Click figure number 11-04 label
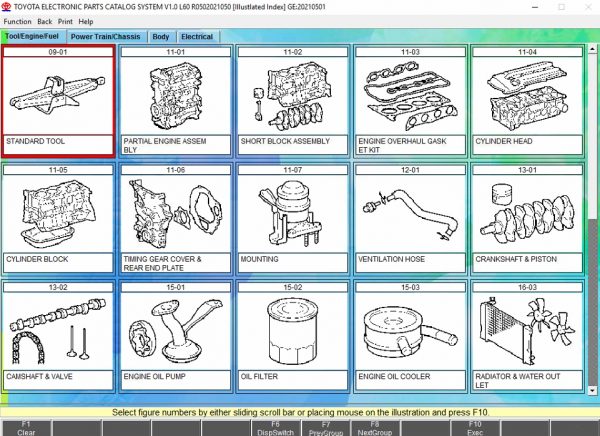The width and height of the screenshot is (600, 436). point(527,52)
